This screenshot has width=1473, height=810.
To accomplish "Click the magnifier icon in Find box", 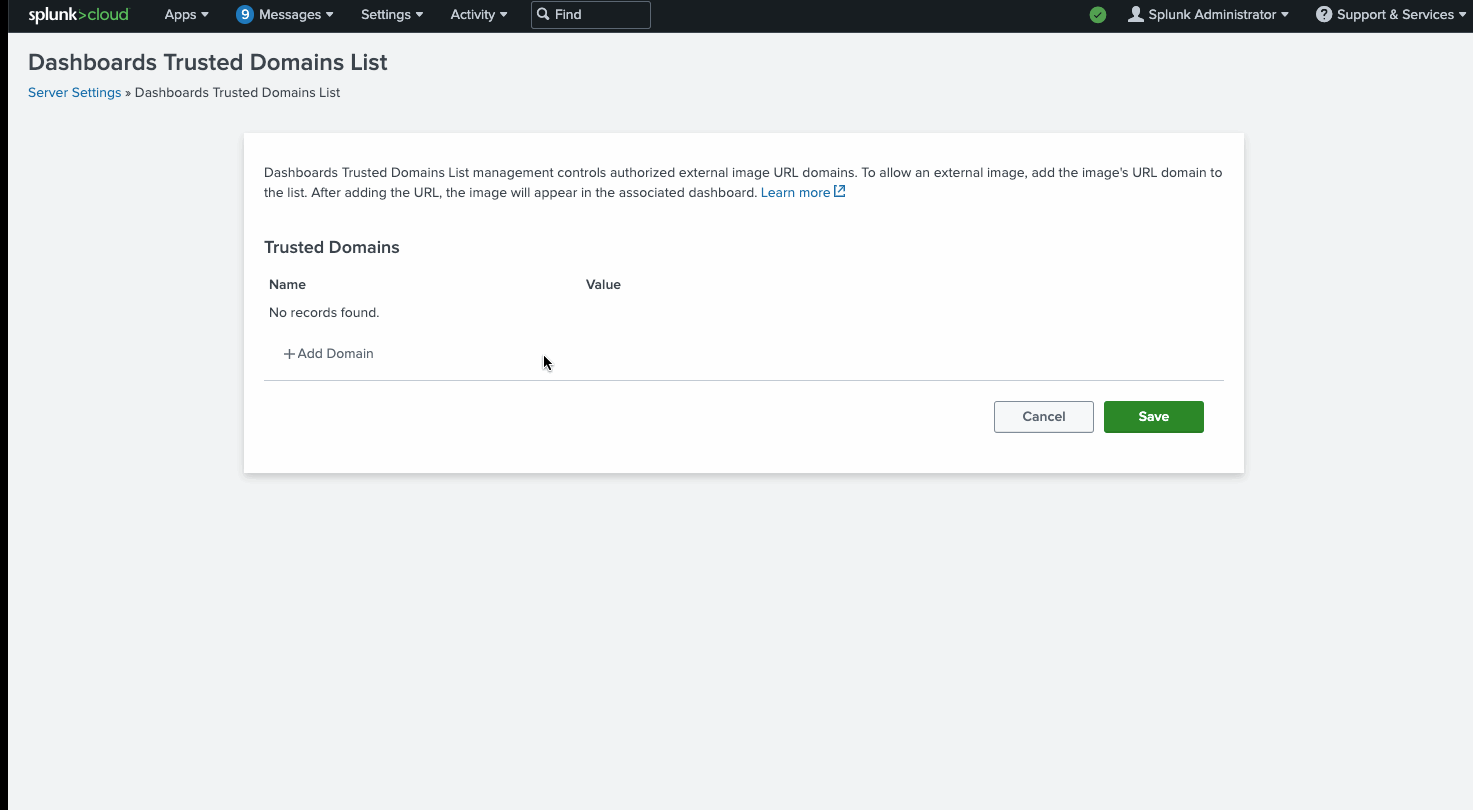I will click(543, 15).
